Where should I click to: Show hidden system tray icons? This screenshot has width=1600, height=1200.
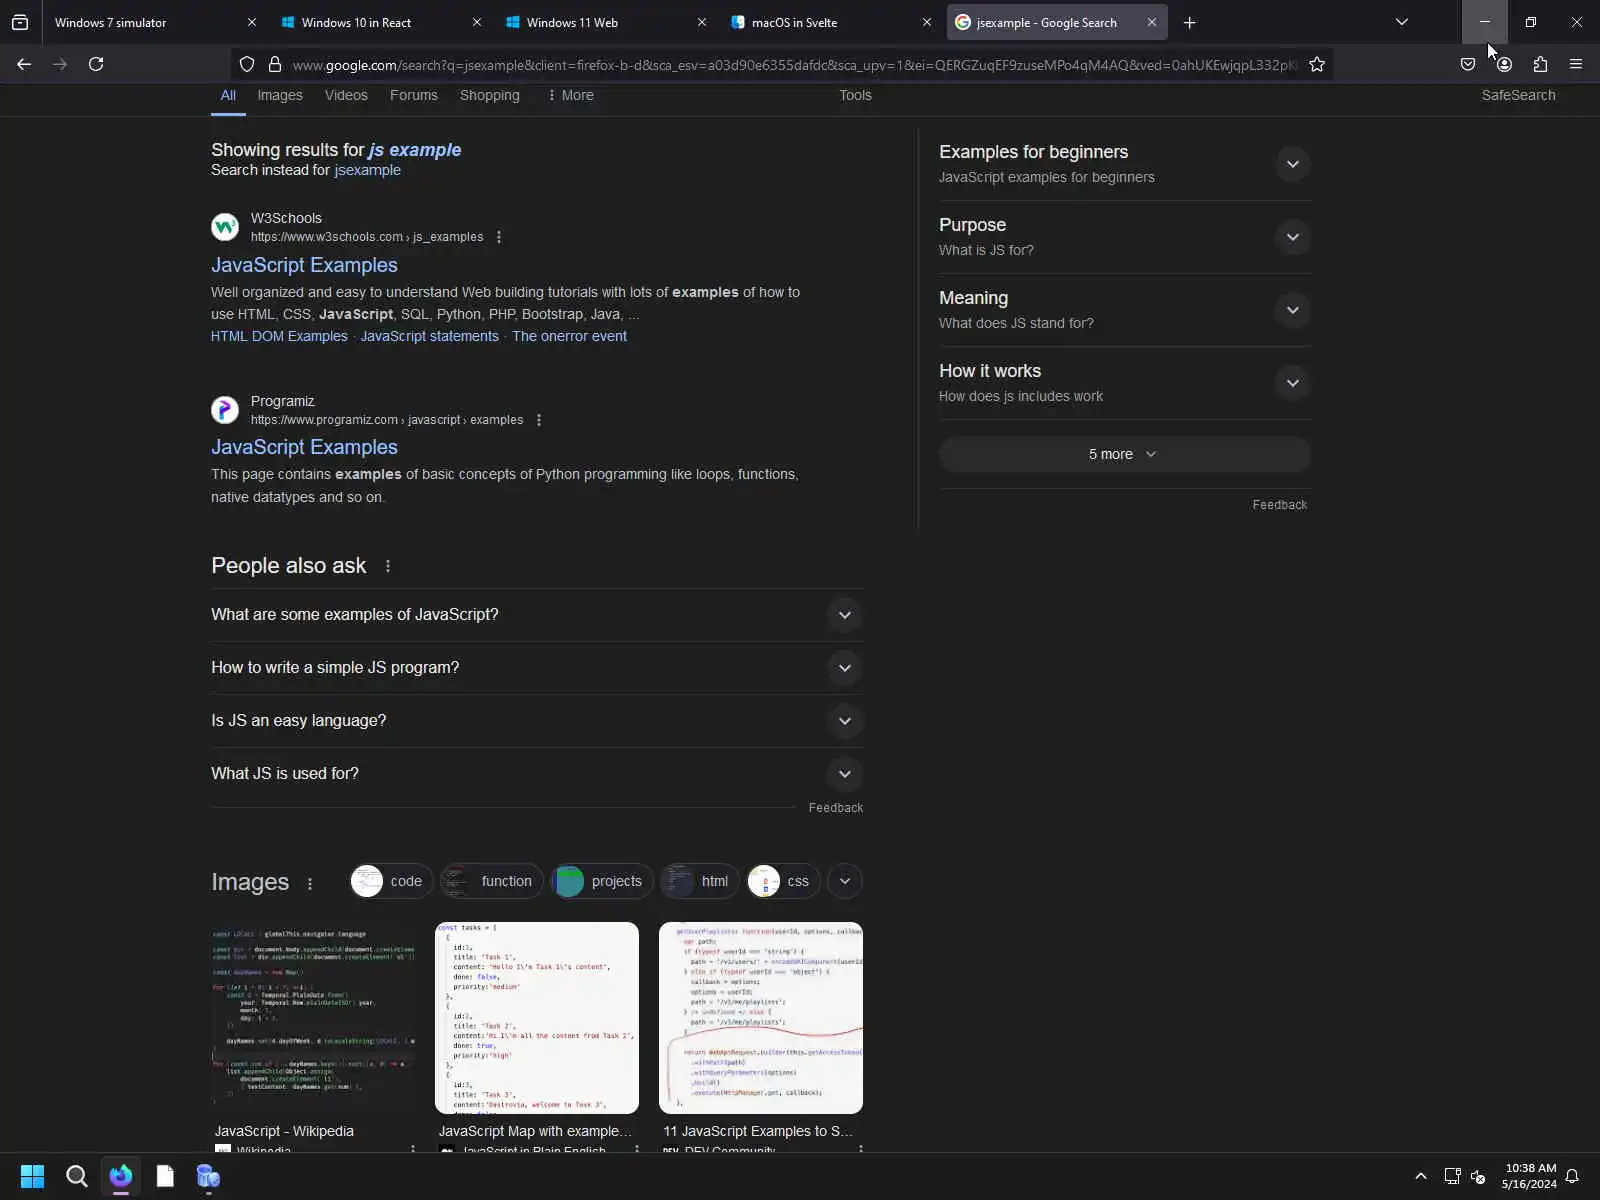coord(1421,1176)
